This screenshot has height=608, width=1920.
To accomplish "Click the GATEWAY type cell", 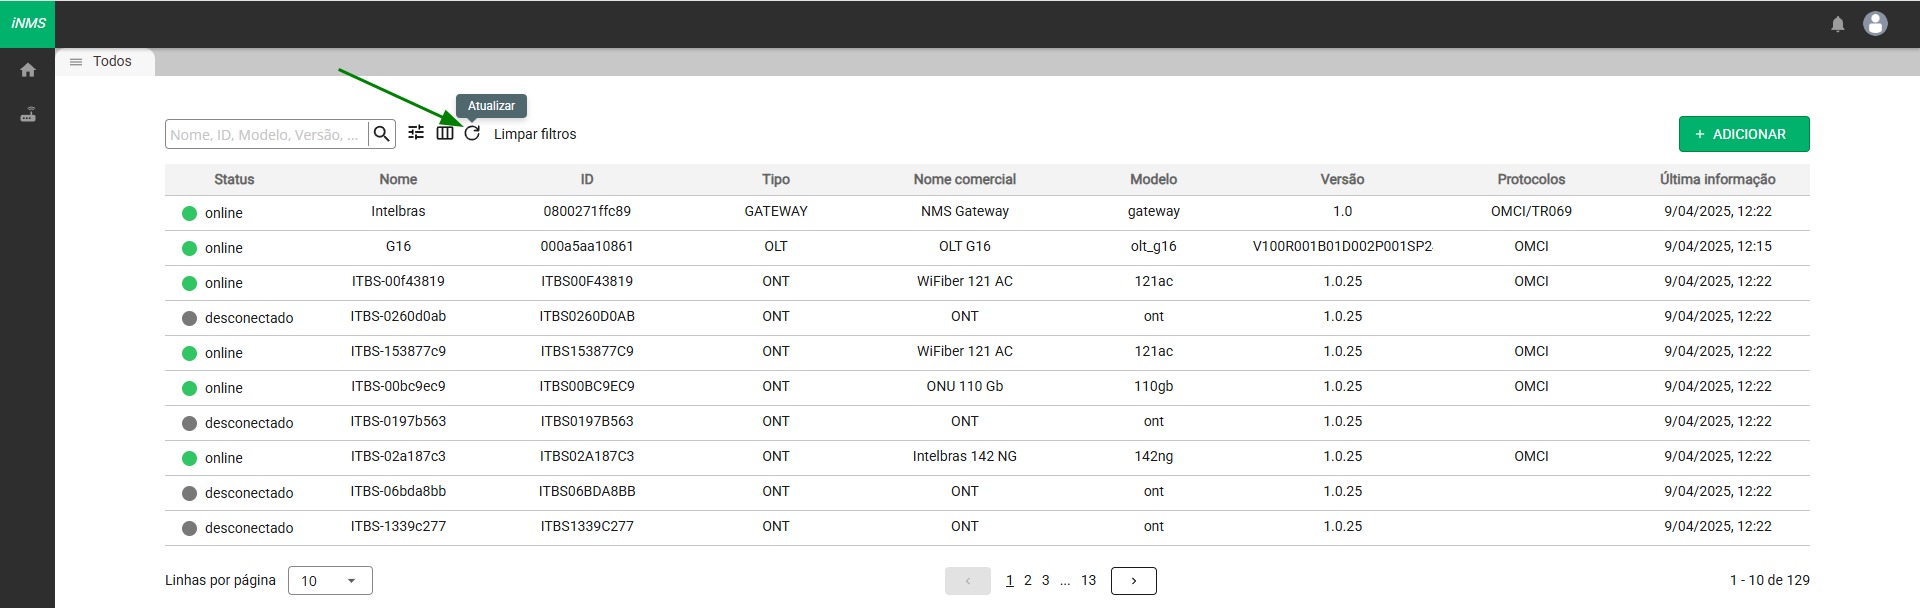I will (776, 212).
